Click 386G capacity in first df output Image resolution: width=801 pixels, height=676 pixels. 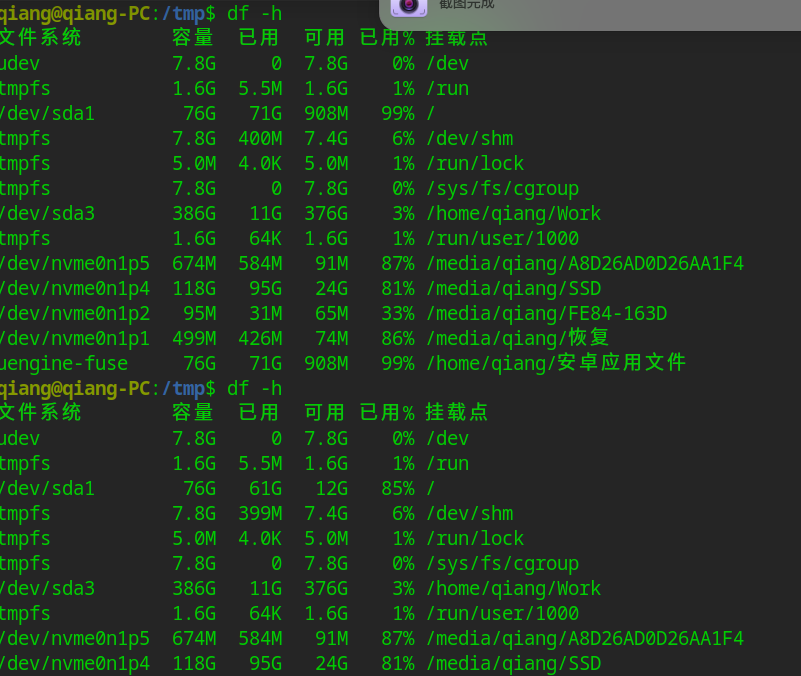click(194, 214)
